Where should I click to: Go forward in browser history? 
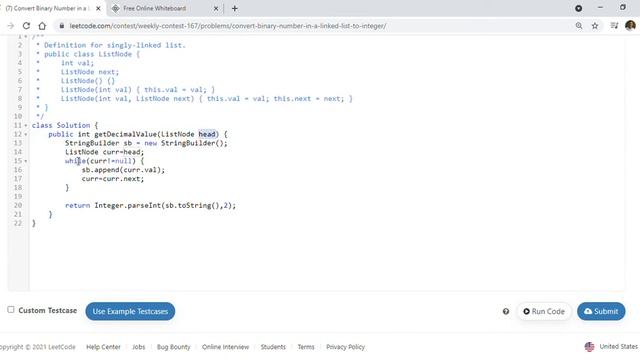(x=11, y=26)
